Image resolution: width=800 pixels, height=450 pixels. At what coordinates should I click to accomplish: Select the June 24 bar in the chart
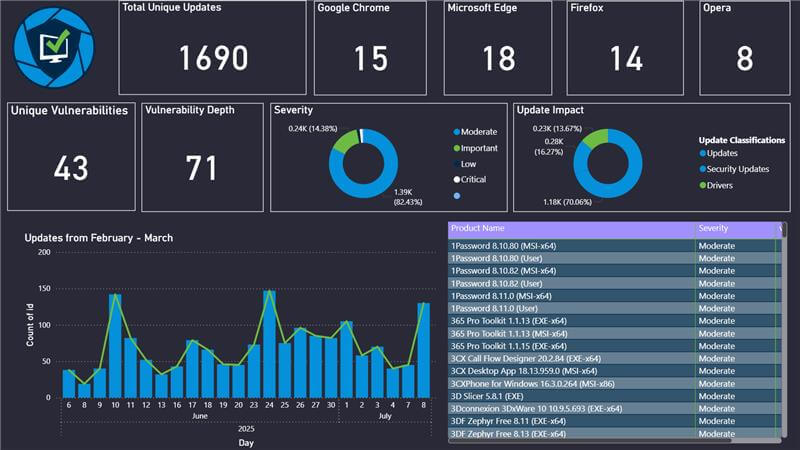tap(269, 344)
